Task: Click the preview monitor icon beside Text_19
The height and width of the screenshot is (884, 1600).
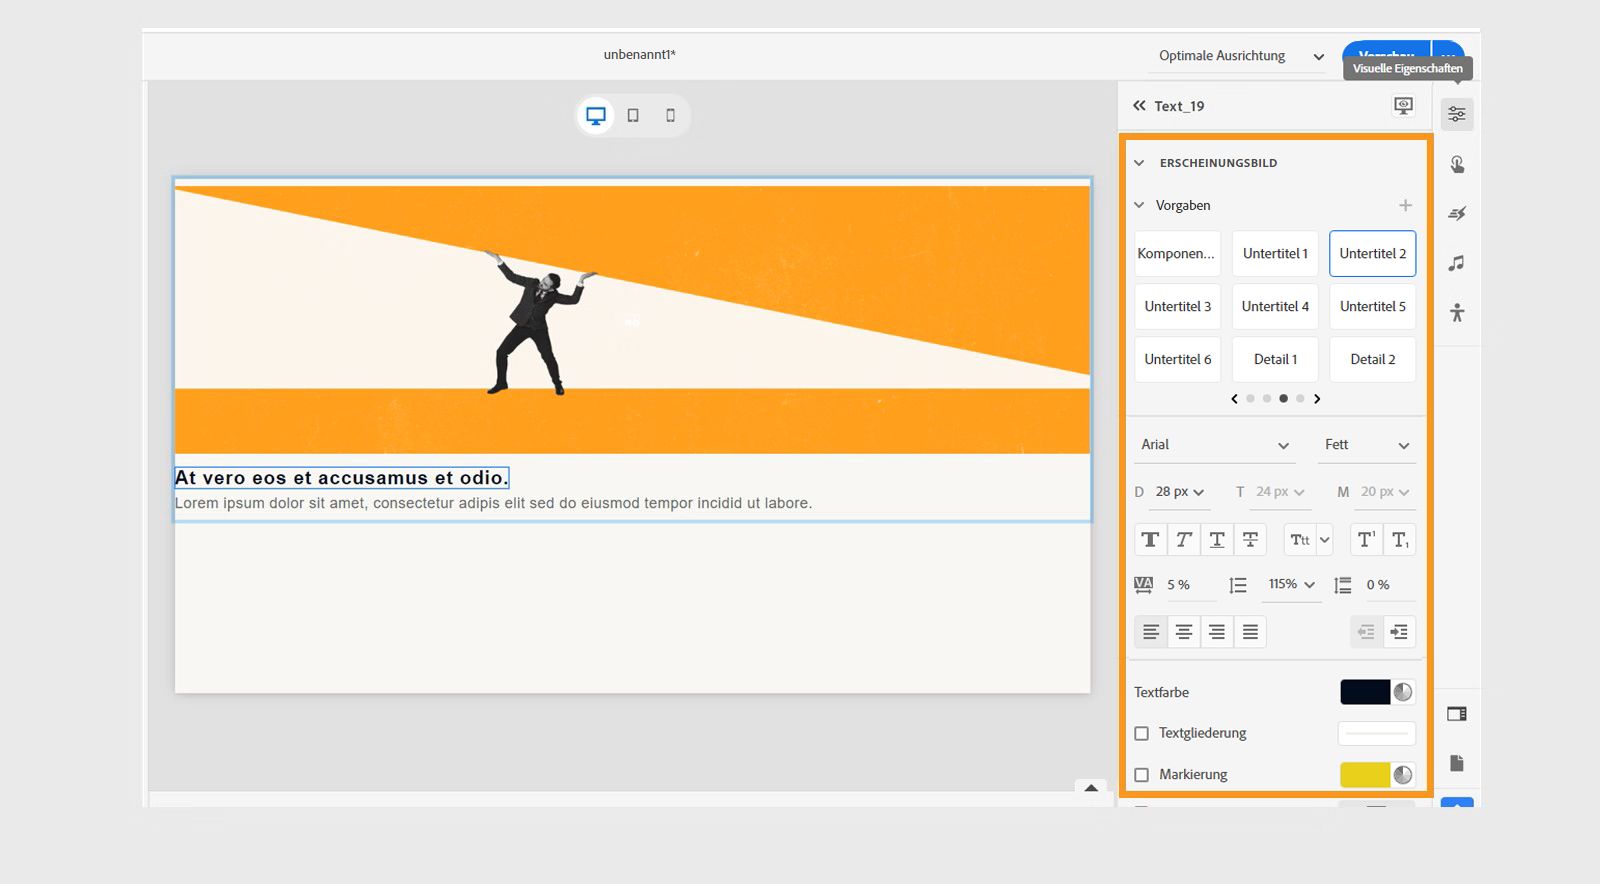Action: [x=1403, y=106]
